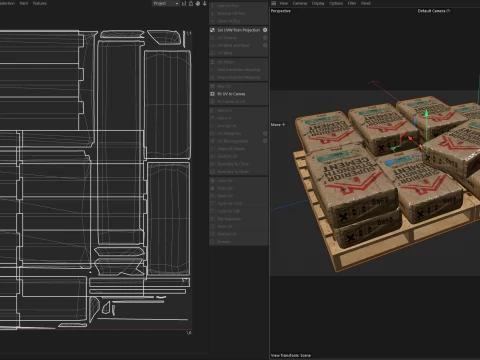
Task: Click the UV Peeler command
Action: tap(226, 62)
